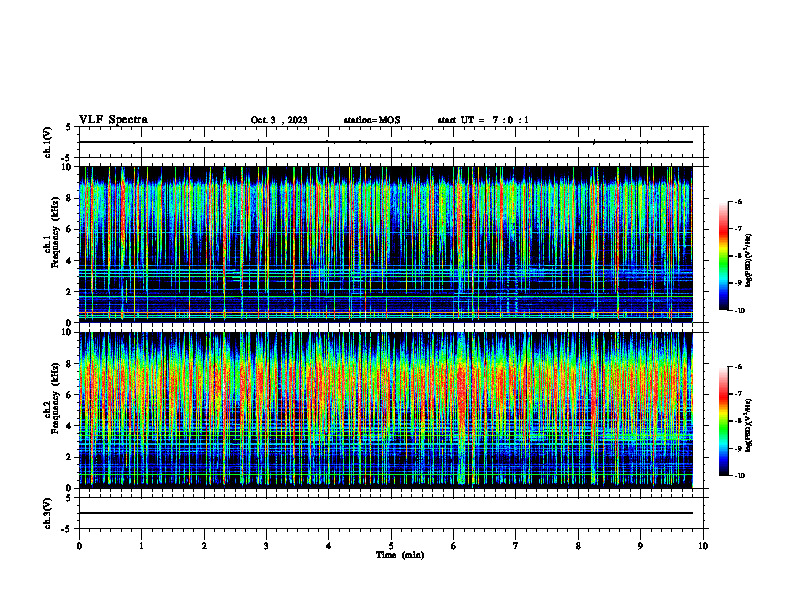Click time axis tick label "10"
The width and height of the screenshot is (792, 612).
(703, 546)
